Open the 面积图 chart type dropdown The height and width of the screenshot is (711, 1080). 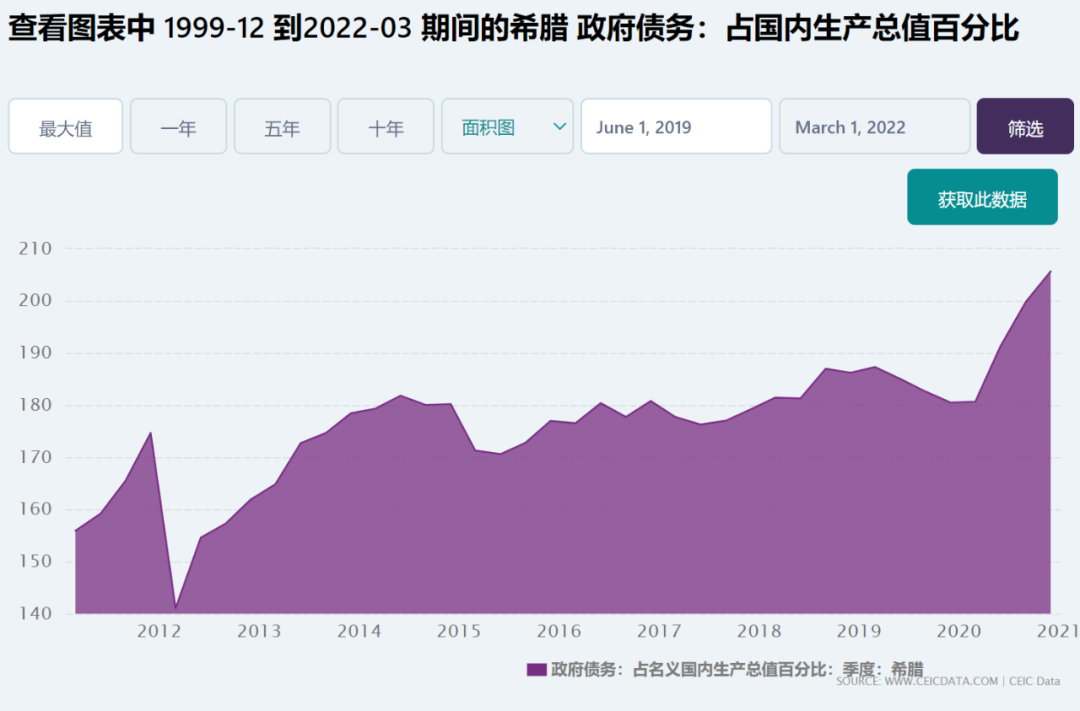[508, 127]
